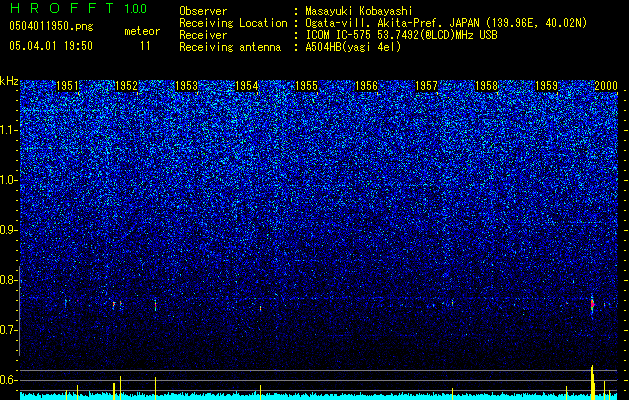The width and height of the screenshot is (629, 400).
Task: Click the 1953 time marker
Action: 187,86
